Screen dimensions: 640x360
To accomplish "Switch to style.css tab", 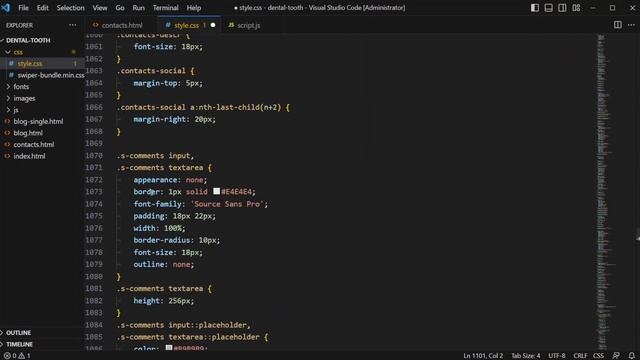I will (189, 25).
